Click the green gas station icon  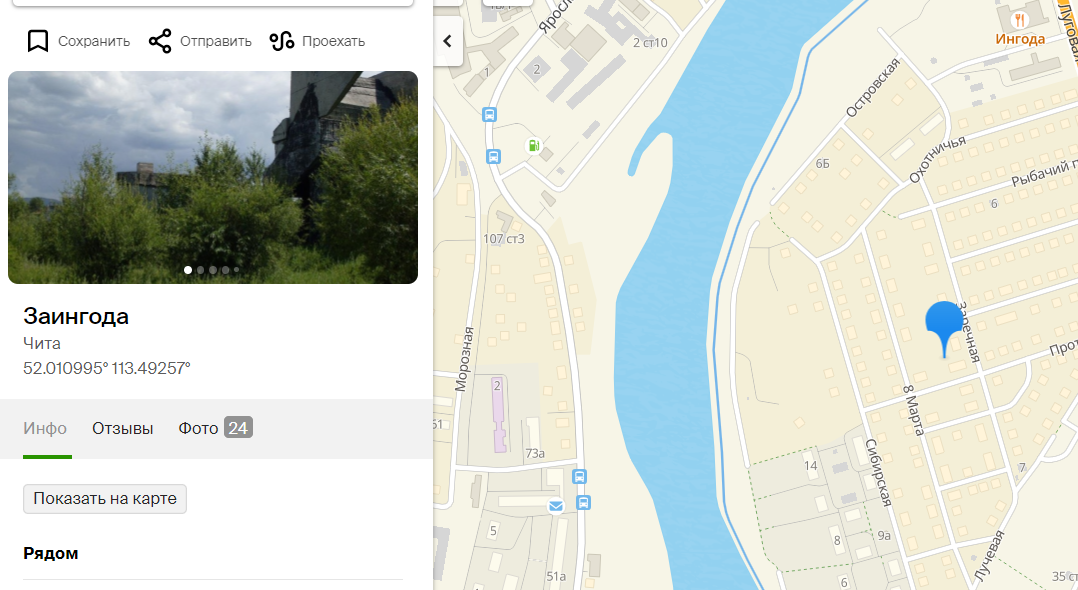click(534, 146)
